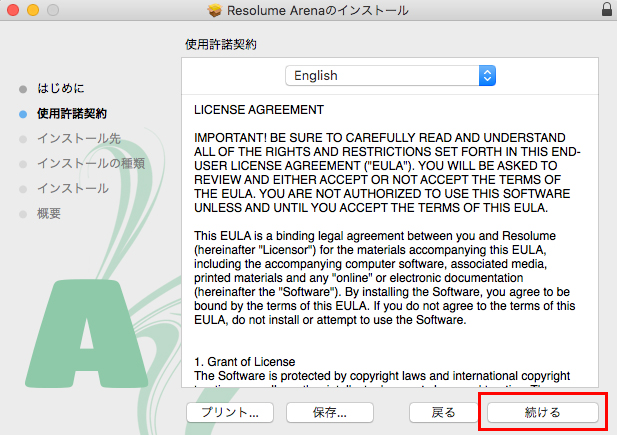Select the インストール step in the sidebar
The width and height of the screenshot is (617, 435).
(73, 189)
